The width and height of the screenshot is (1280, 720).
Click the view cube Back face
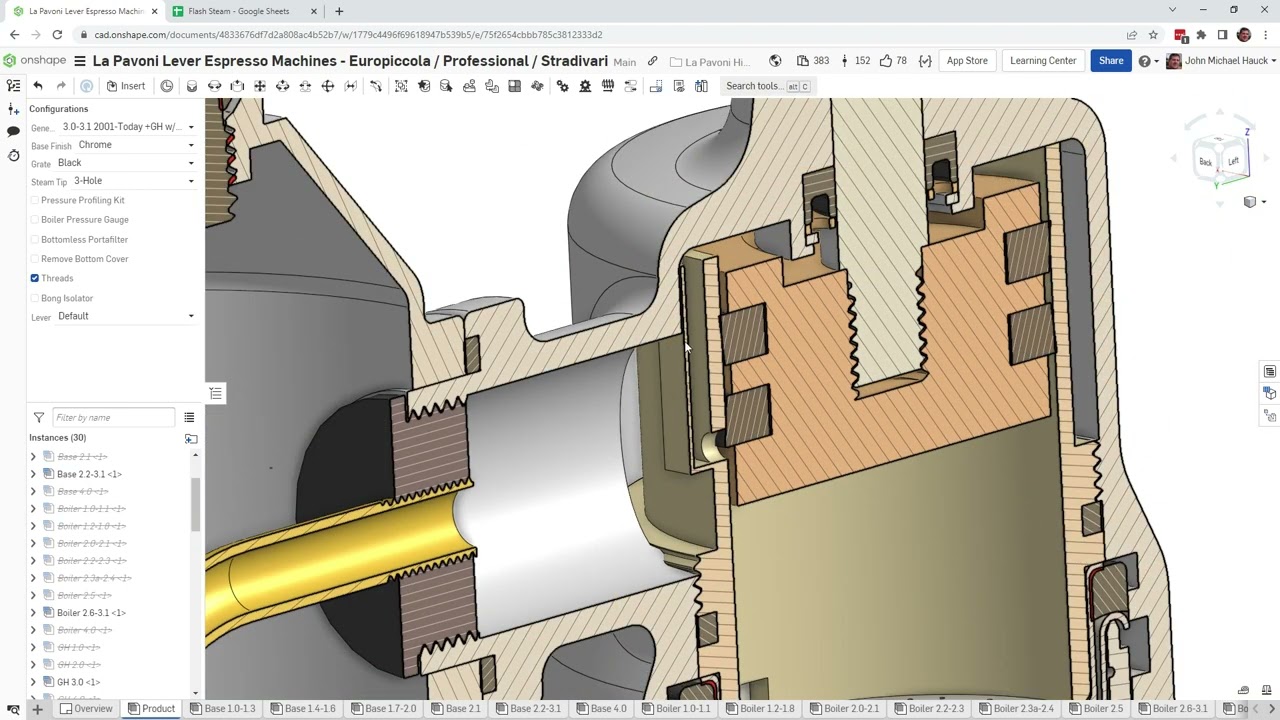[x=1205, y=162]
